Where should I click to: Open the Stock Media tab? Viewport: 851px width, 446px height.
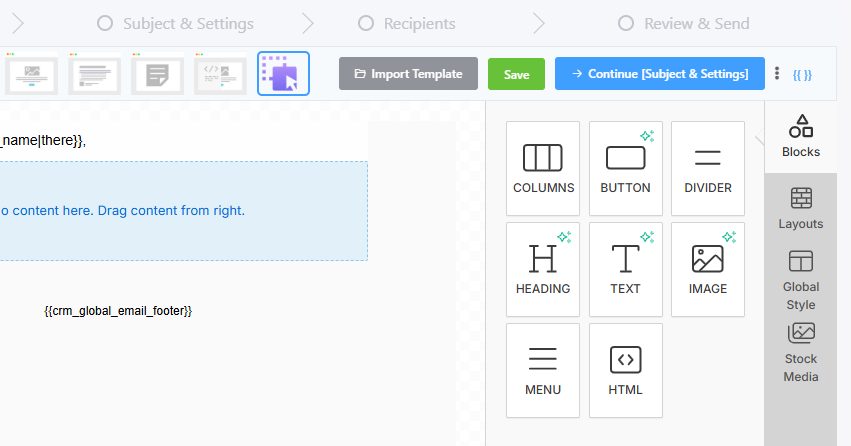pyautogui.click(x=800, y=352)
